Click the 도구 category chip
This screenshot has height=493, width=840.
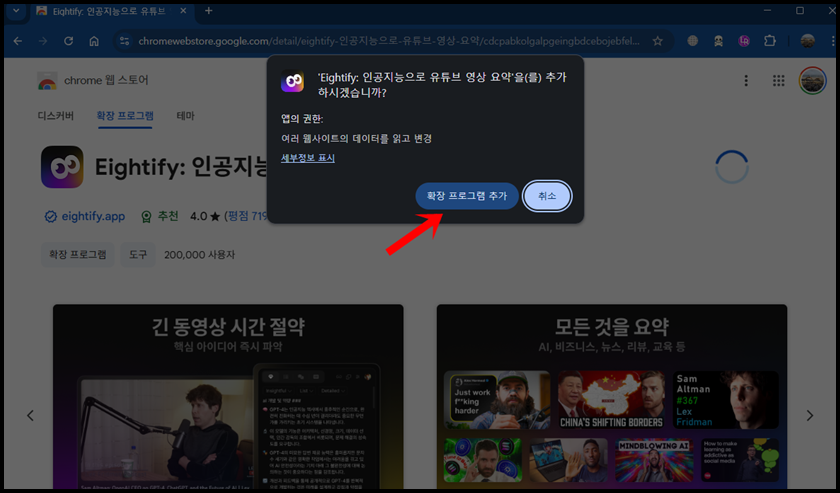138,255
